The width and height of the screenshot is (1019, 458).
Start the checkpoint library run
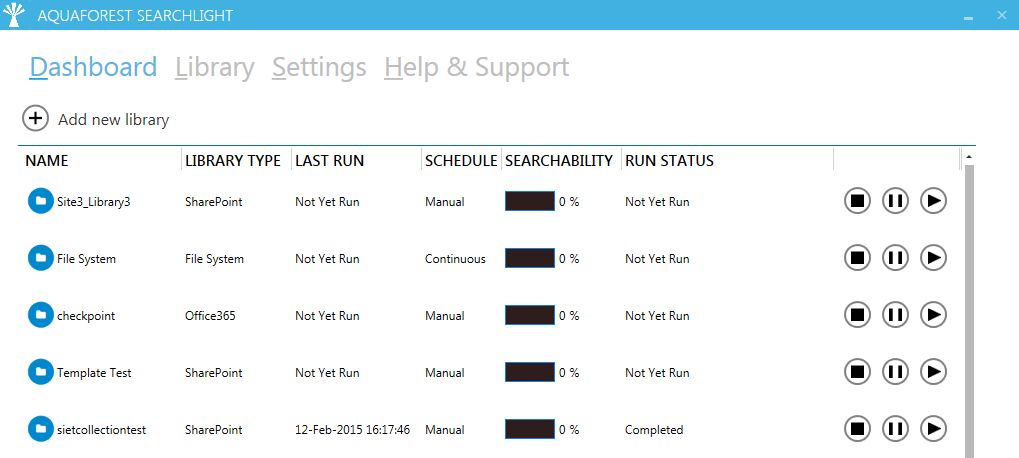click(x=933, y=315)
